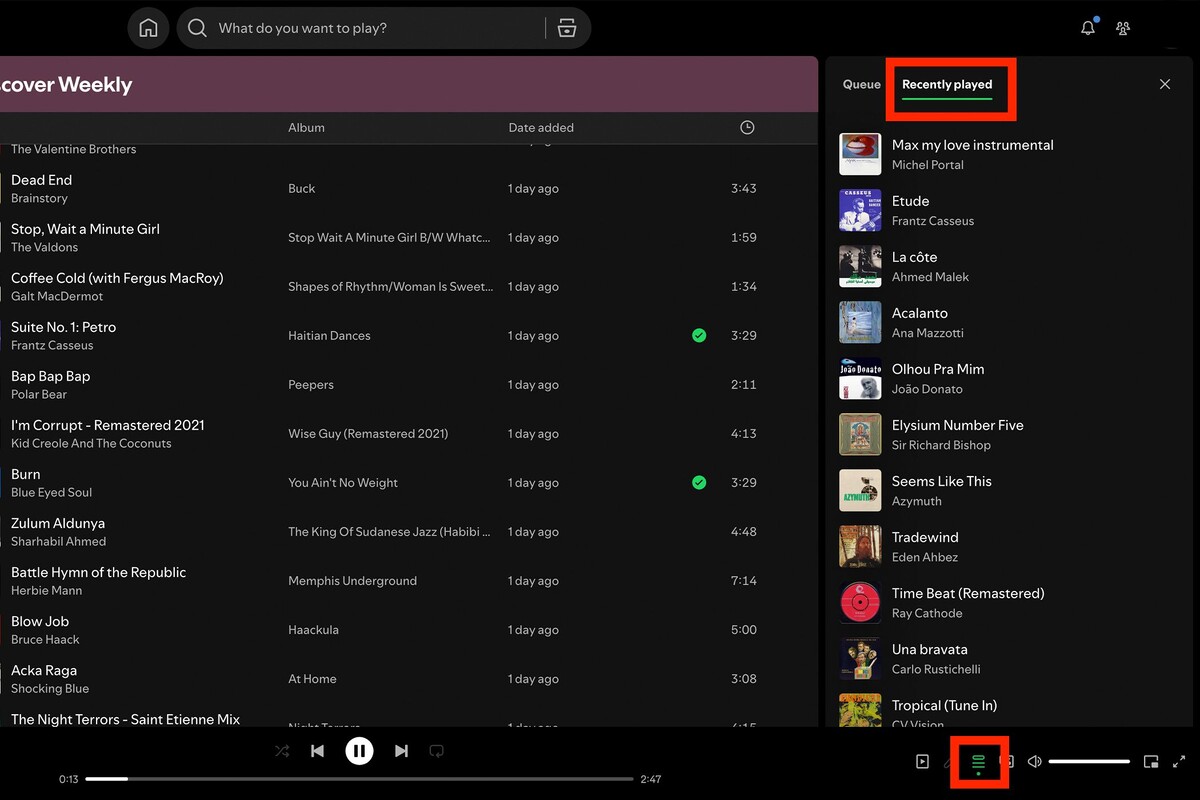1200x800 pixels.
Task: Click Olhou Pra Mim album art
Action: [x=860, y=378]
